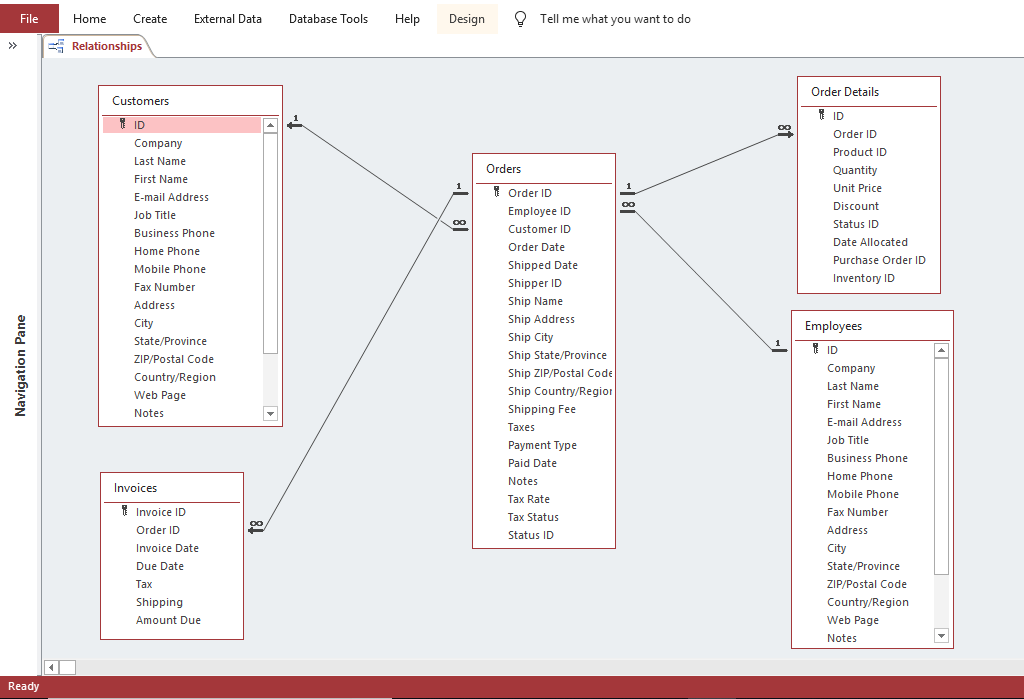Viewport: 1024px width, 699px height.
Task: Switch to the Database Tools tab
Action: tap(328, 19)
